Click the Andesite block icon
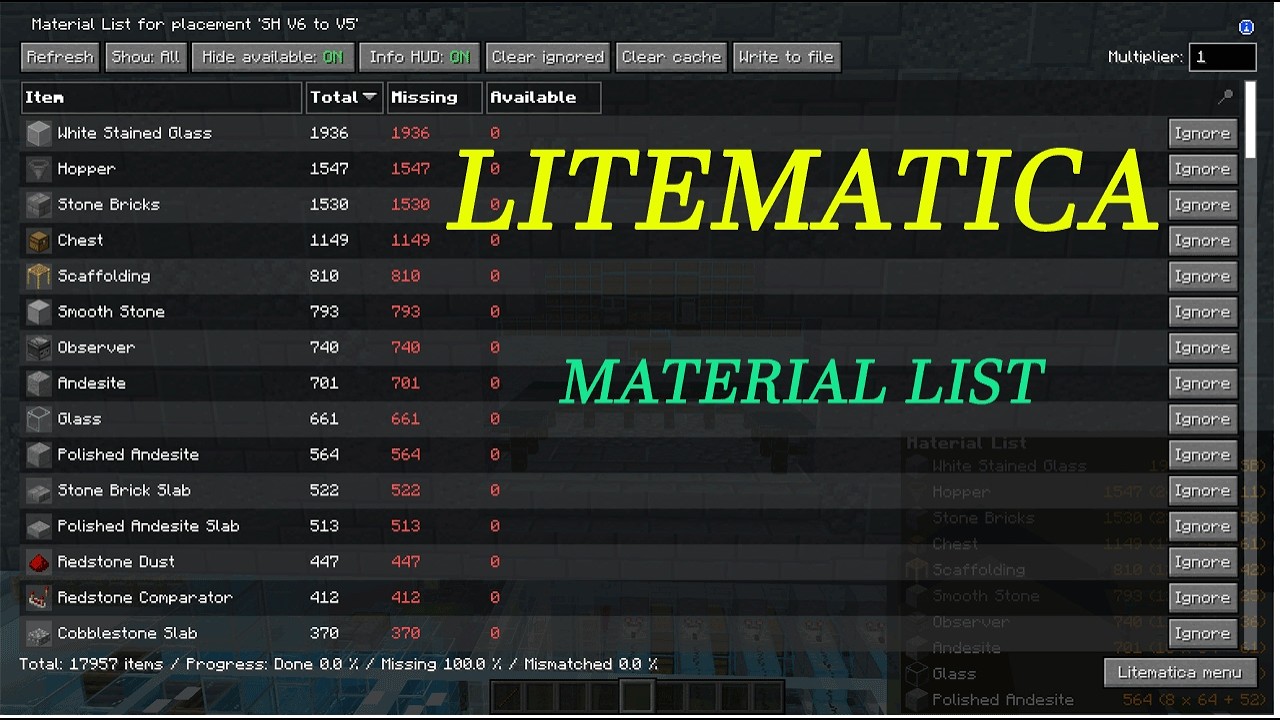Viewport: 1280px width, 720px height. coord(38,384)
